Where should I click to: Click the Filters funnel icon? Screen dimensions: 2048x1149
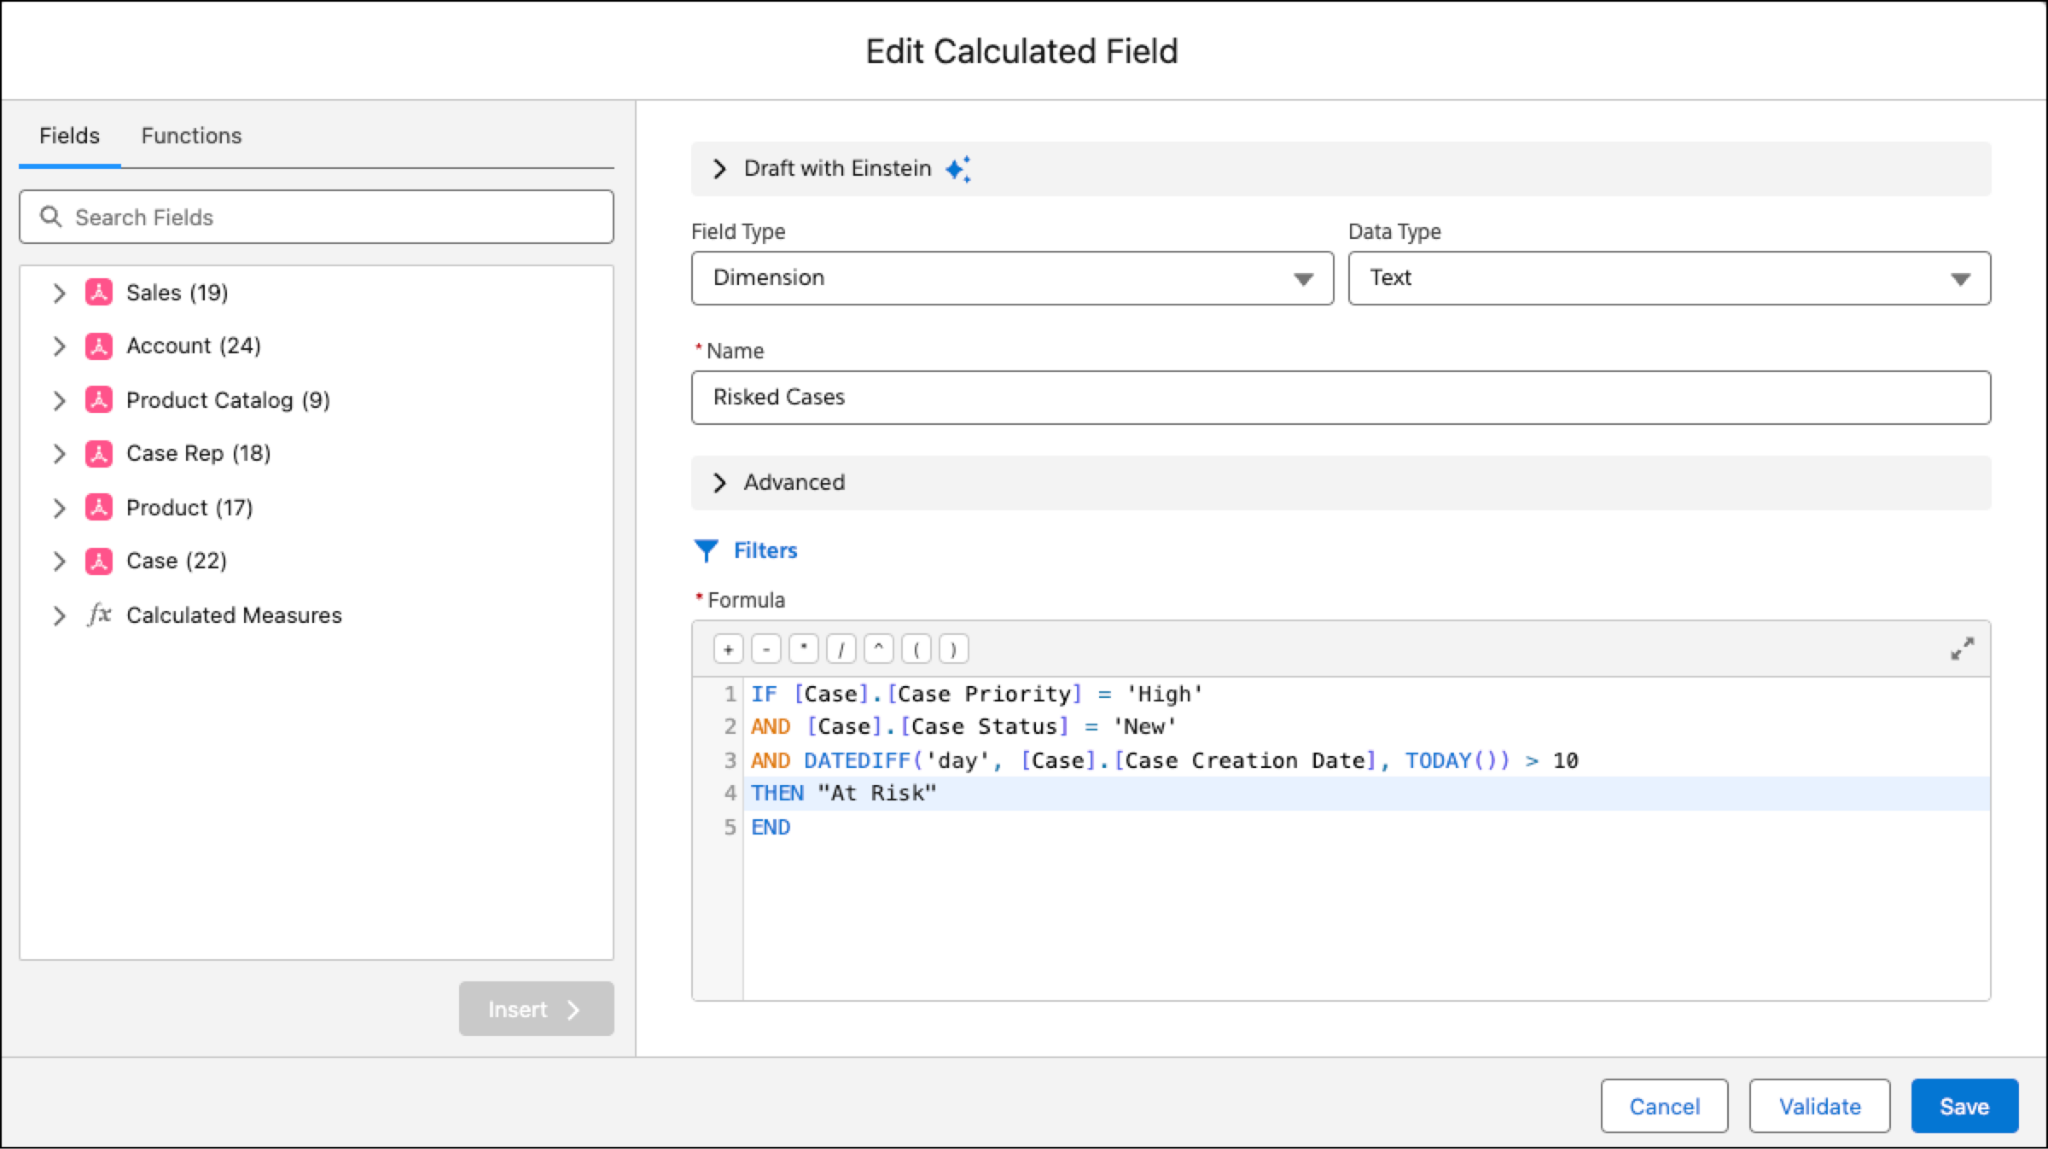706,551
